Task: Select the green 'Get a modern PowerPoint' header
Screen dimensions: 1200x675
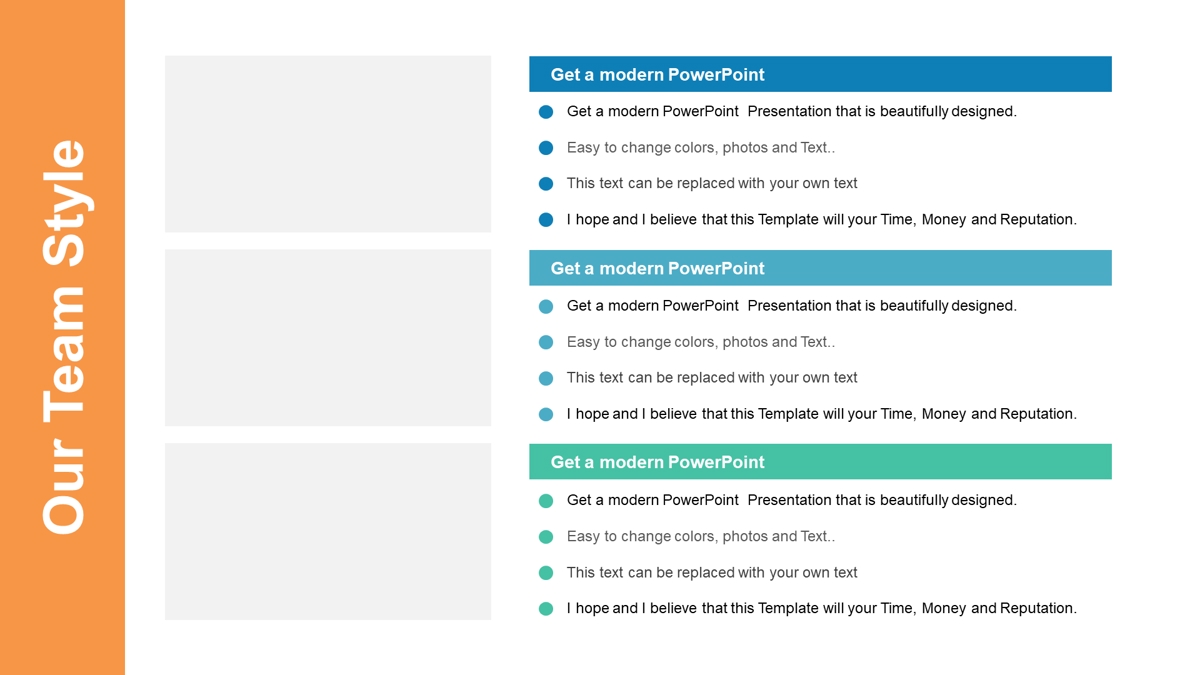Action: click(x=820, y=462)
